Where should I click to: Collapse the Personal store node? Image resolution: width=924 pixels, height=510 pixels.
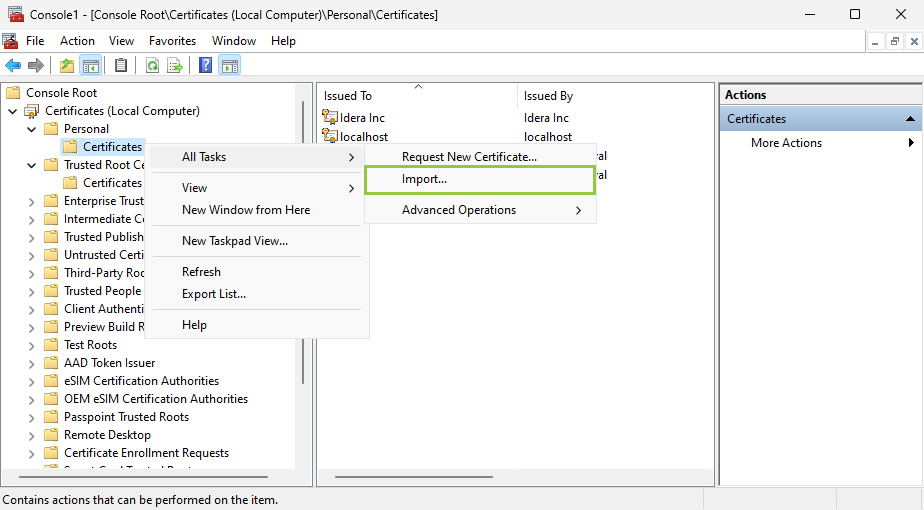click(x=32, y=129)
